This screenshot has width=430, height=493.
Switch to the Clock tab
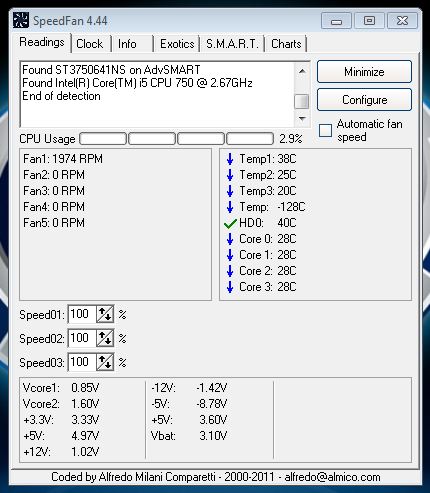click(x=90, y=44)
